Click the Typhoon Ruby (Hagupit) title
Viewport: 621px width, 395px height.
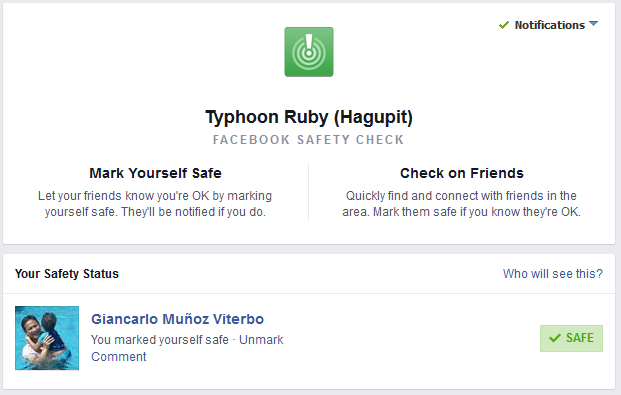click(309, 117)
